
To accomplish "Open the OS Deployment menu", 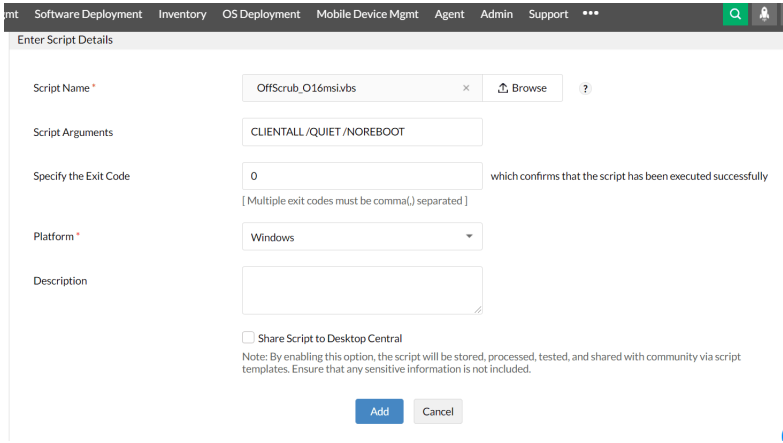I will (261, 14).
